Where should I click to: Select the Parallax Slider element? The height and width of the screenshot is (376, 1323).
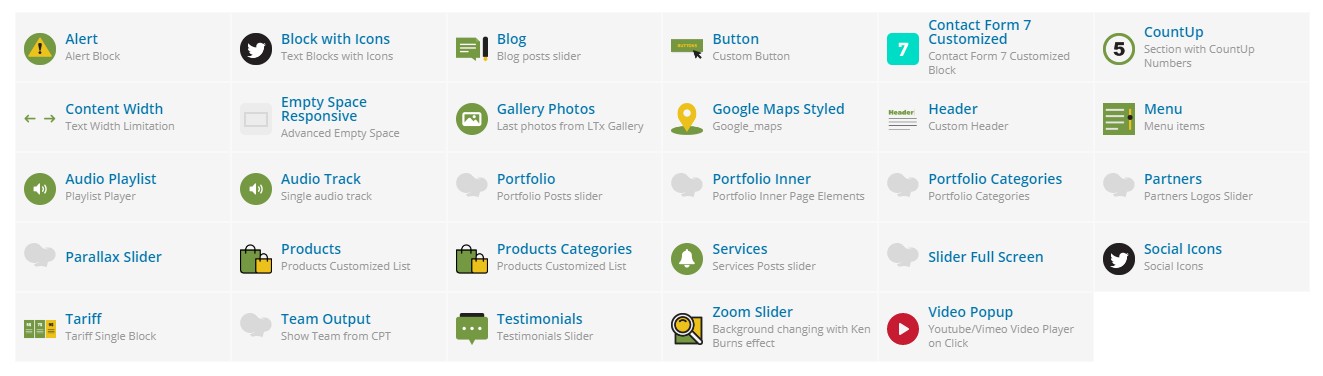(x=123, y=258)
